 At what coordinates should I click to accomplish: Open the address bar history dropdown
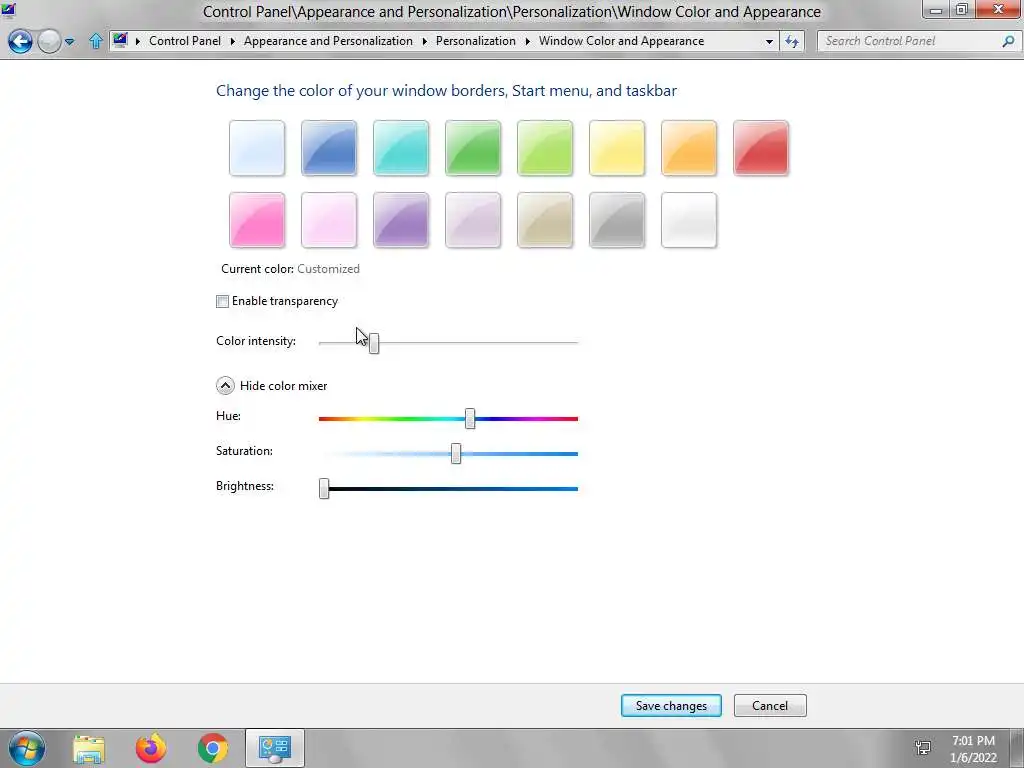pos(769,41)
